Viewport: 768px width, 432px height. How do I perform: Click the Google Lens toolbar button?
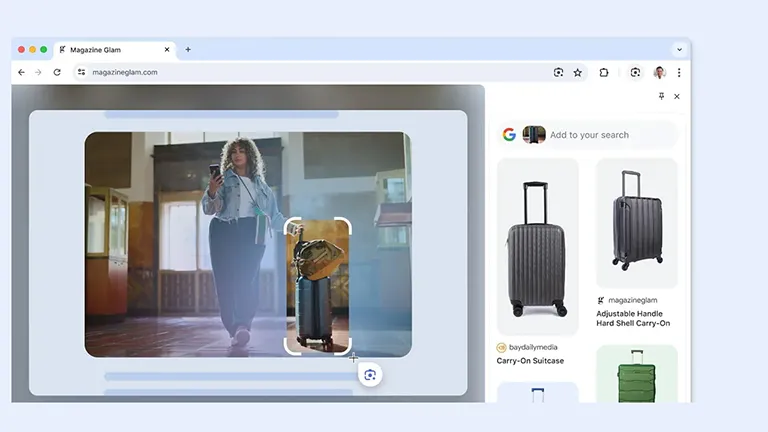pyautogui.click(x=635, y=72)
